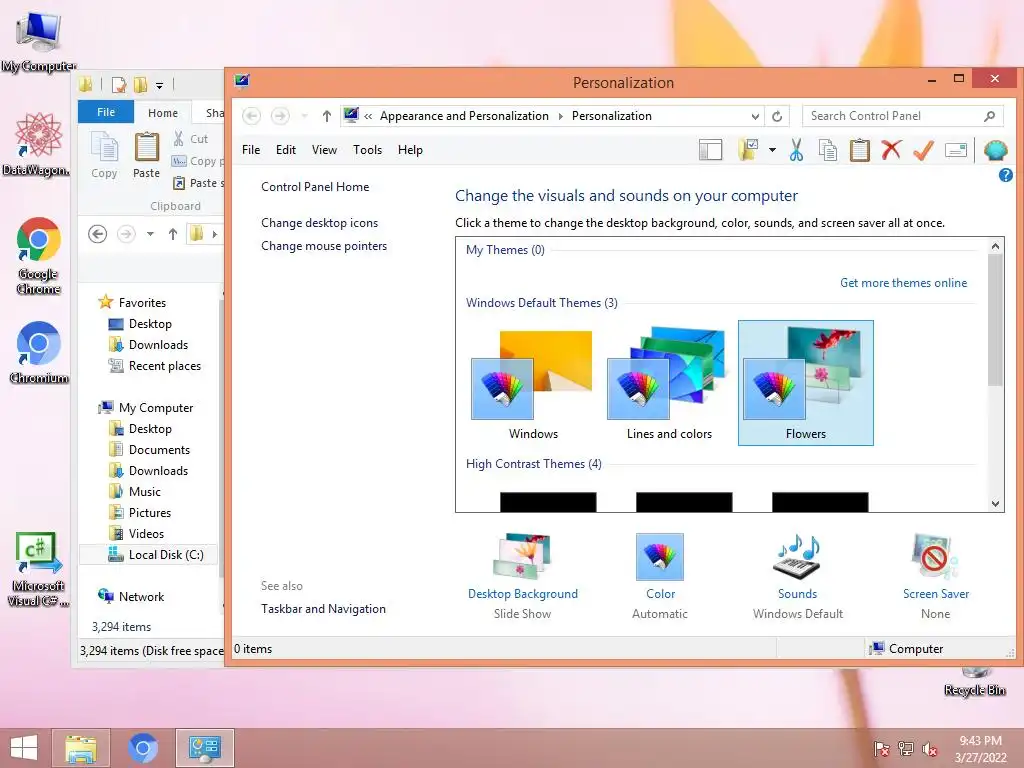Screen dimensions: 1024x768
Task: Click Forward arrow in Personalization window
Action: tap(280, 116)
